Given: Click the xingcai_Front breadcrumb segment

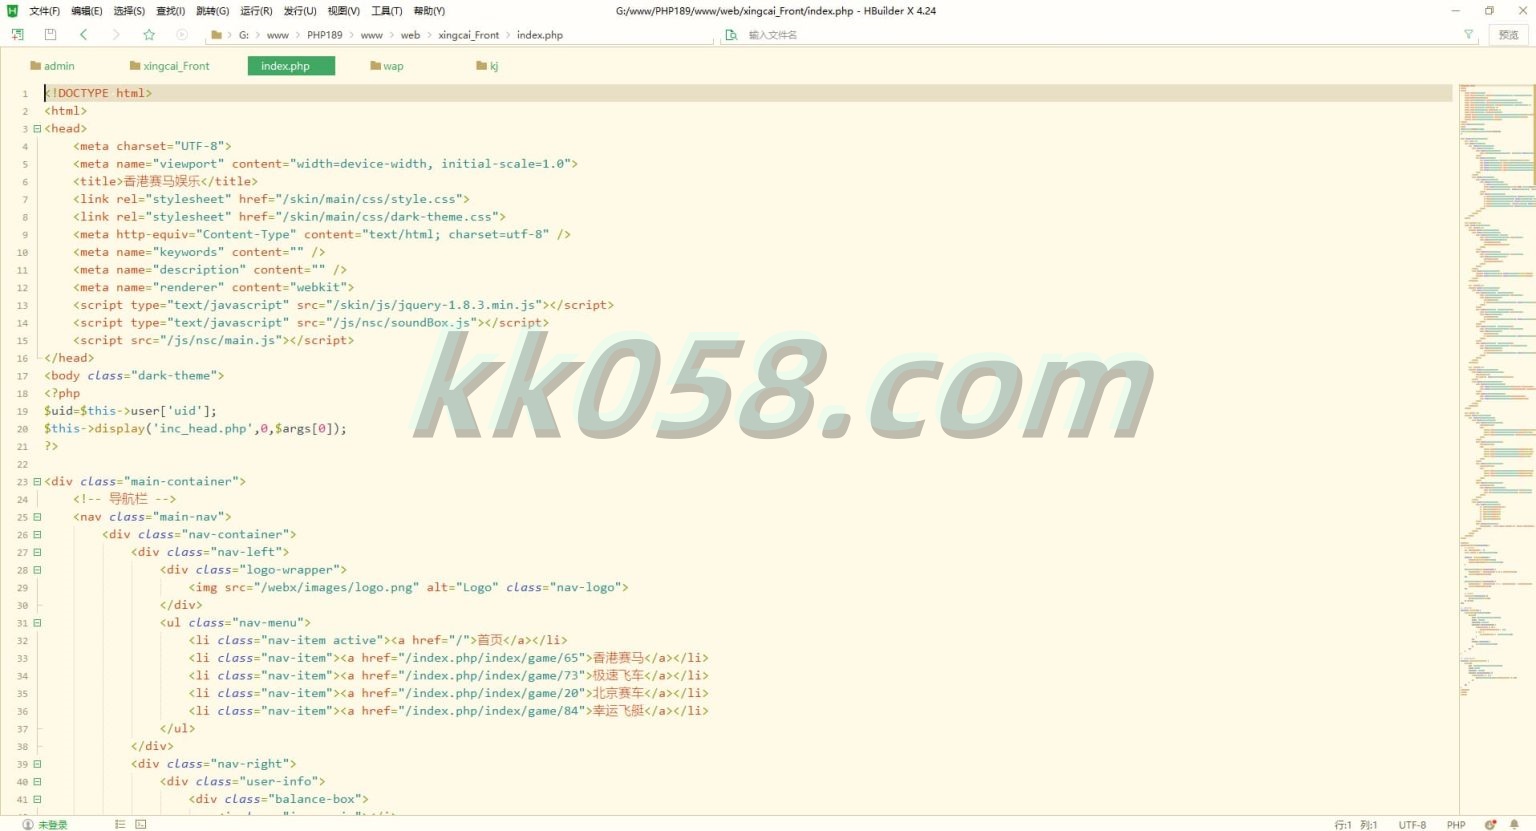Looking at the screenshot, I should click(x=468, y=35).
